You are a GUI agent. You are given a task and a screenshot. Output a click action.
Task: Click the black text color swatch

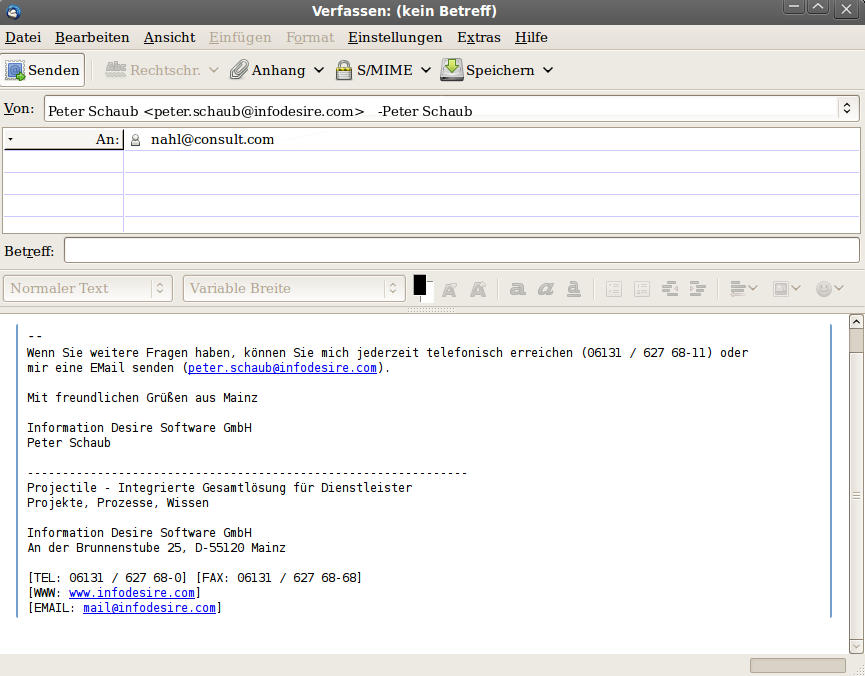[x=420, y=285]
